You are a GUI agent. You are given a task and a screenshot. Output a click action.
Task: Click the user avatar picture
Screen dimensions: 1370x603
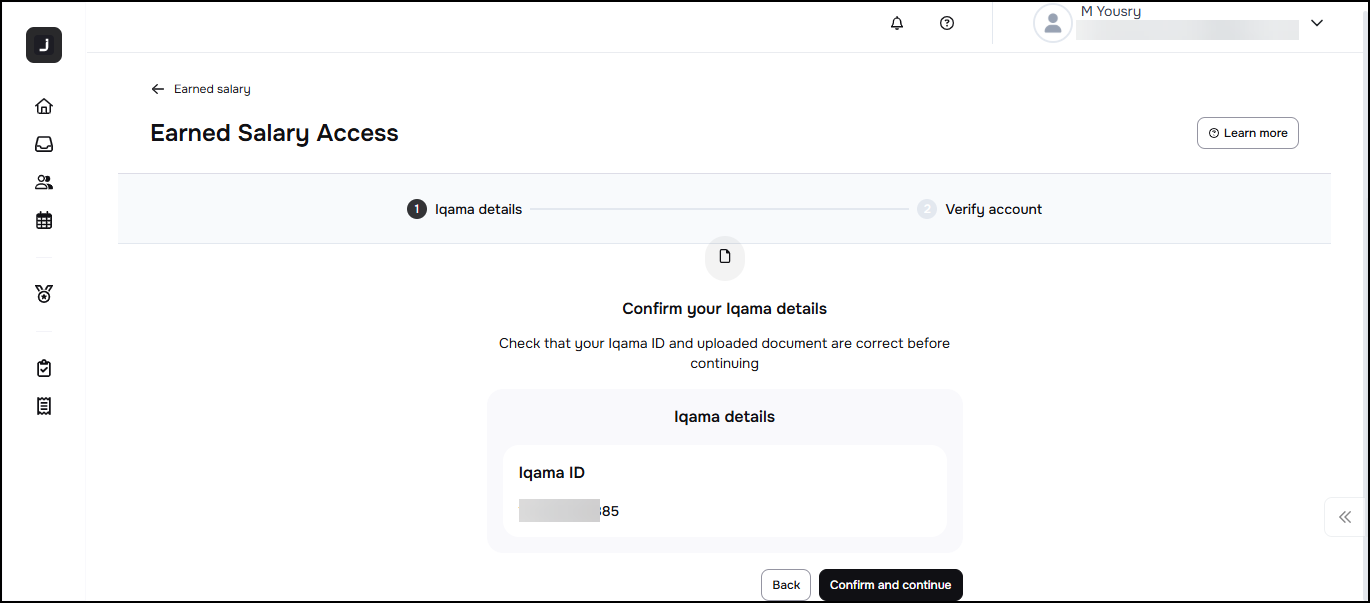tap(1052, 24)
